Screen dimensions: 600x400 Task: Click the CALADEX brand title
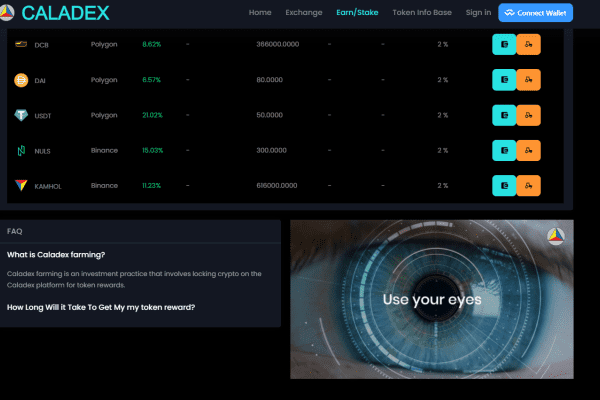(65, 13)
